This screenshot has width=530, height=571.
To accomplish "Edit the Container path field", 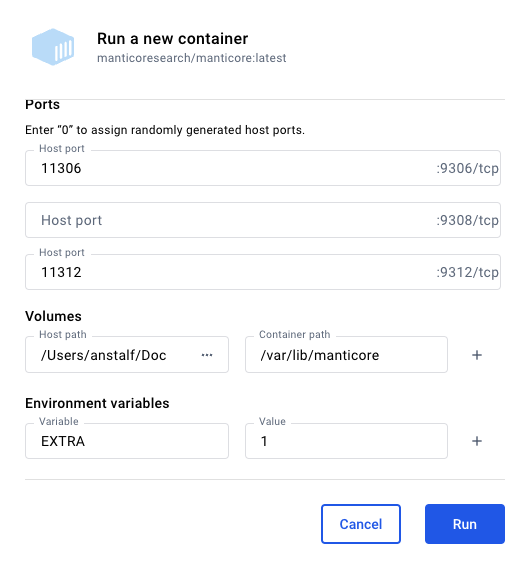I will (x=346, y=355).
